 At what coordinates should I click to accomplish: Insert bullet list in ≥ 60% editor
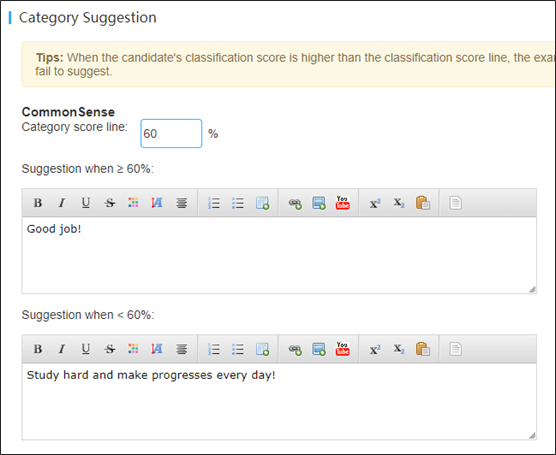pyautogui.click(x=238, y=203)
